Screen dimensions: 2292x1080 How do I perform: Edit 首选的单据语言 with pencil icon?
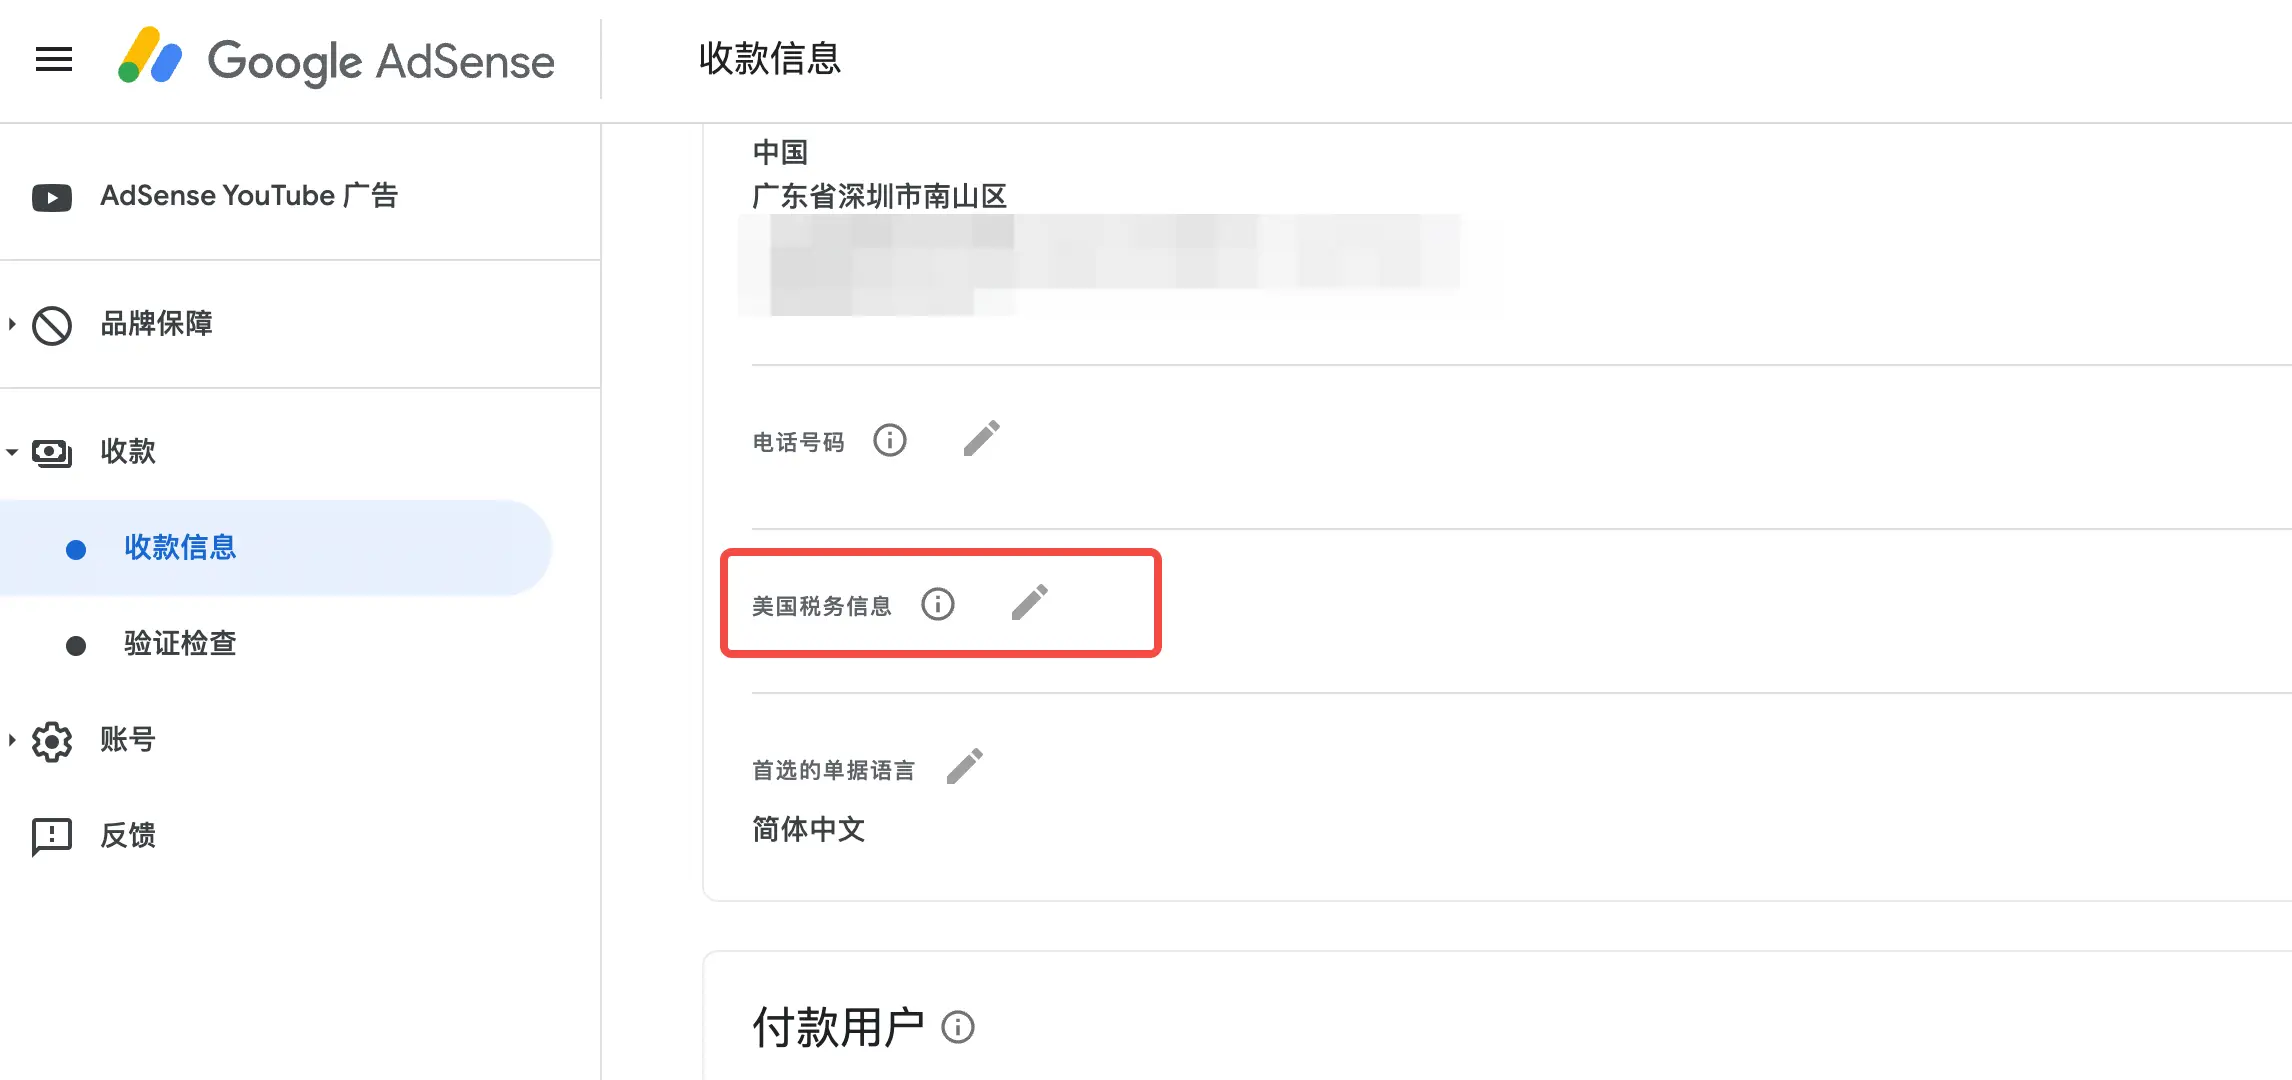pyautogui.click(x=965, y=766)
